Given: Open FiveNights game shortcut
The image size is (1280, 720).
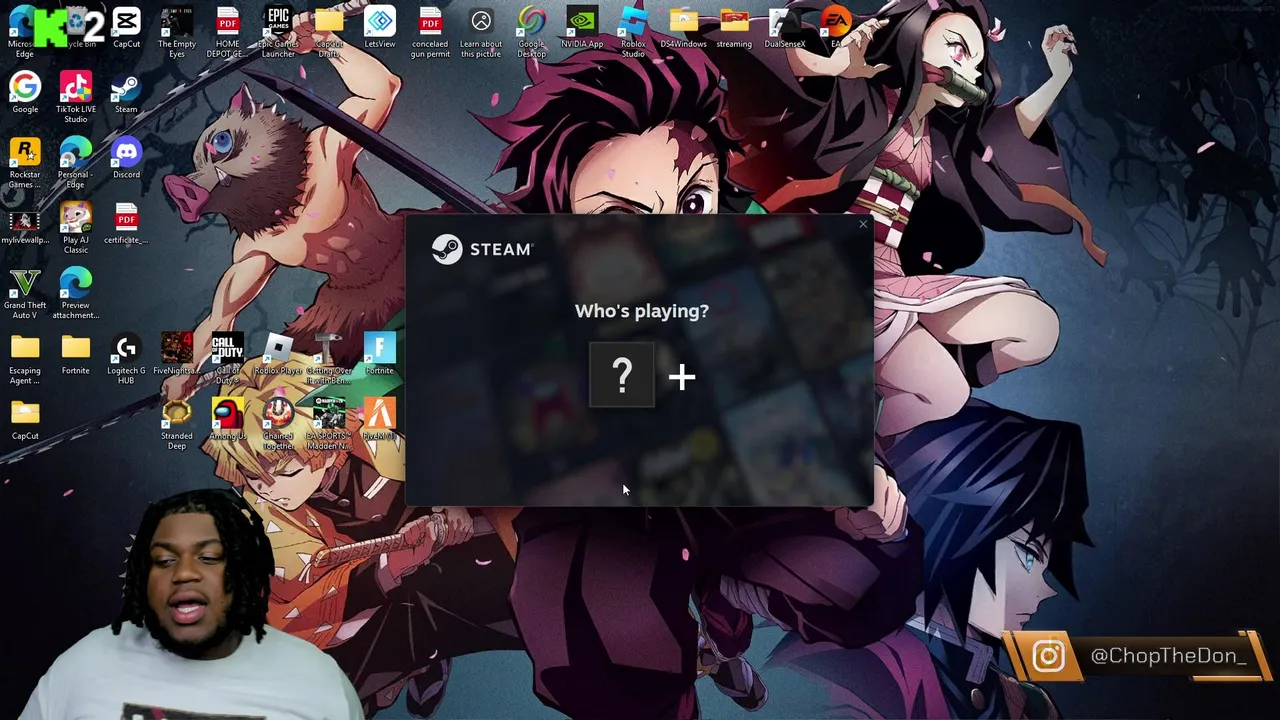Looking at the screenshot, I should tap(177, 354).
